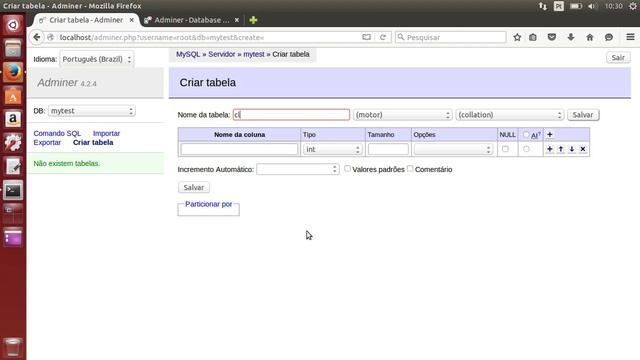640x360 pixels.
Task: Open System Settings from the dock
Action: click(x=13, y=143)
